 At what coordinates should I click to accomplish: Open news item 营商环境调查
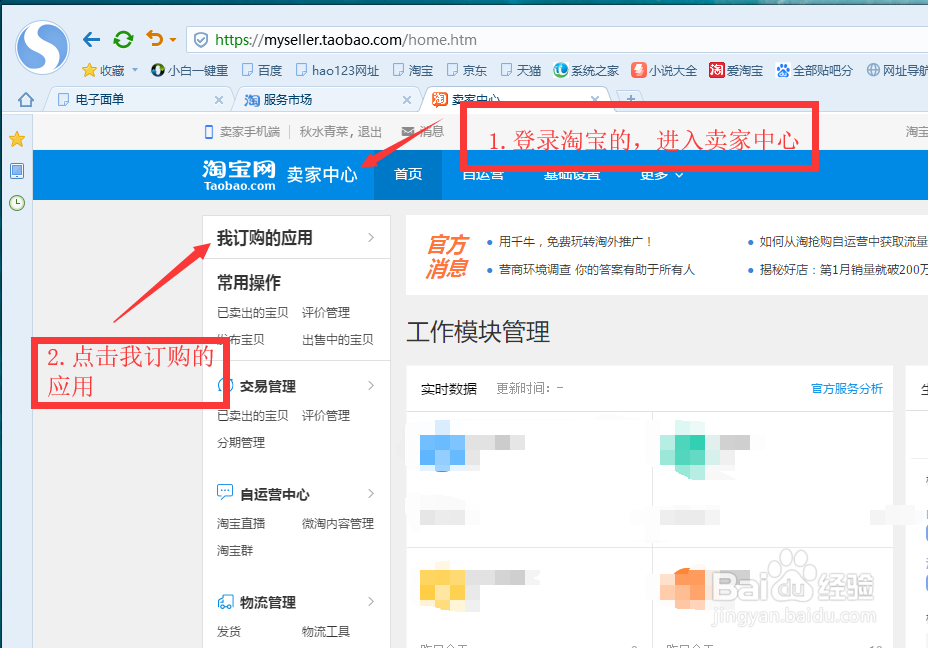click(597, 269)
